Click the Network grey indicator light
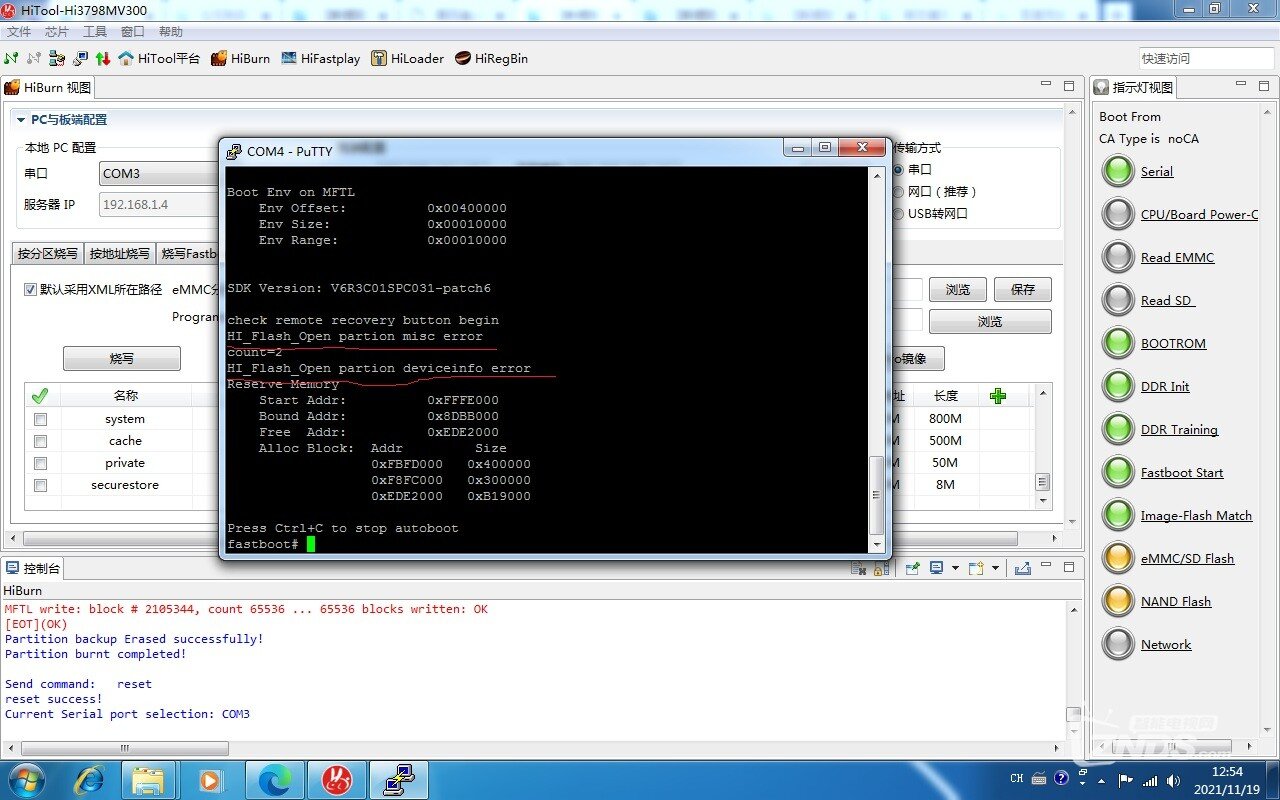This screenshot has width=1280, height=800. [1117, 644]
